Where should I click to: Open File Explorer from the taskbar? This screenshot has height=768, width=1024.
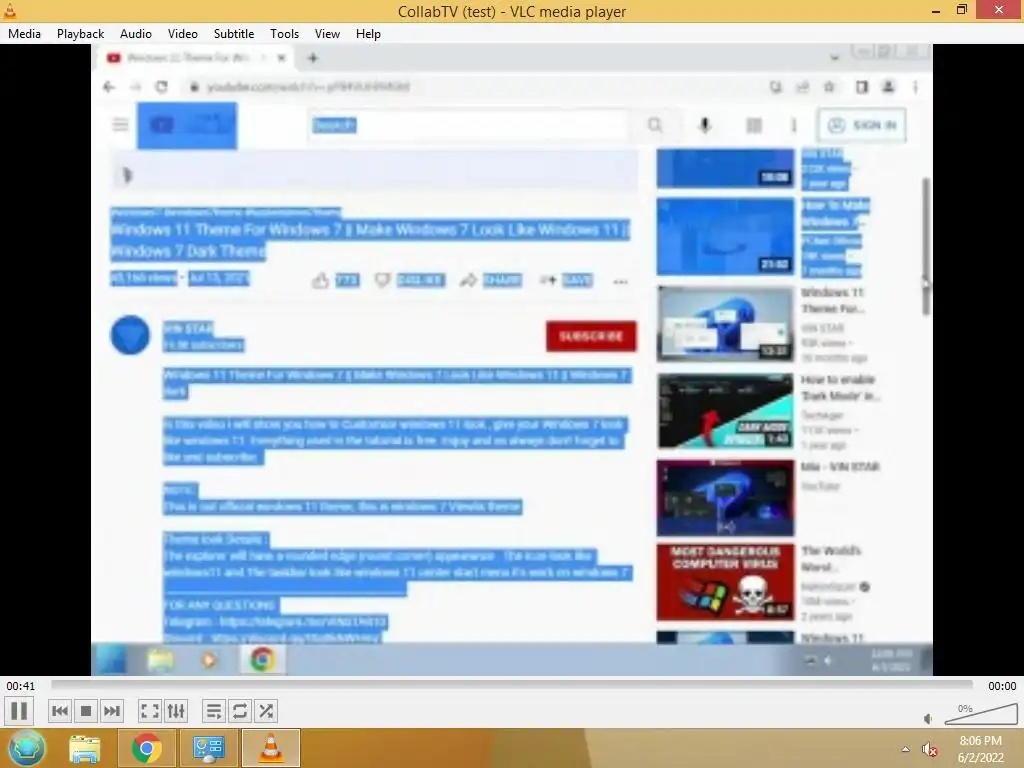(86, 749)
